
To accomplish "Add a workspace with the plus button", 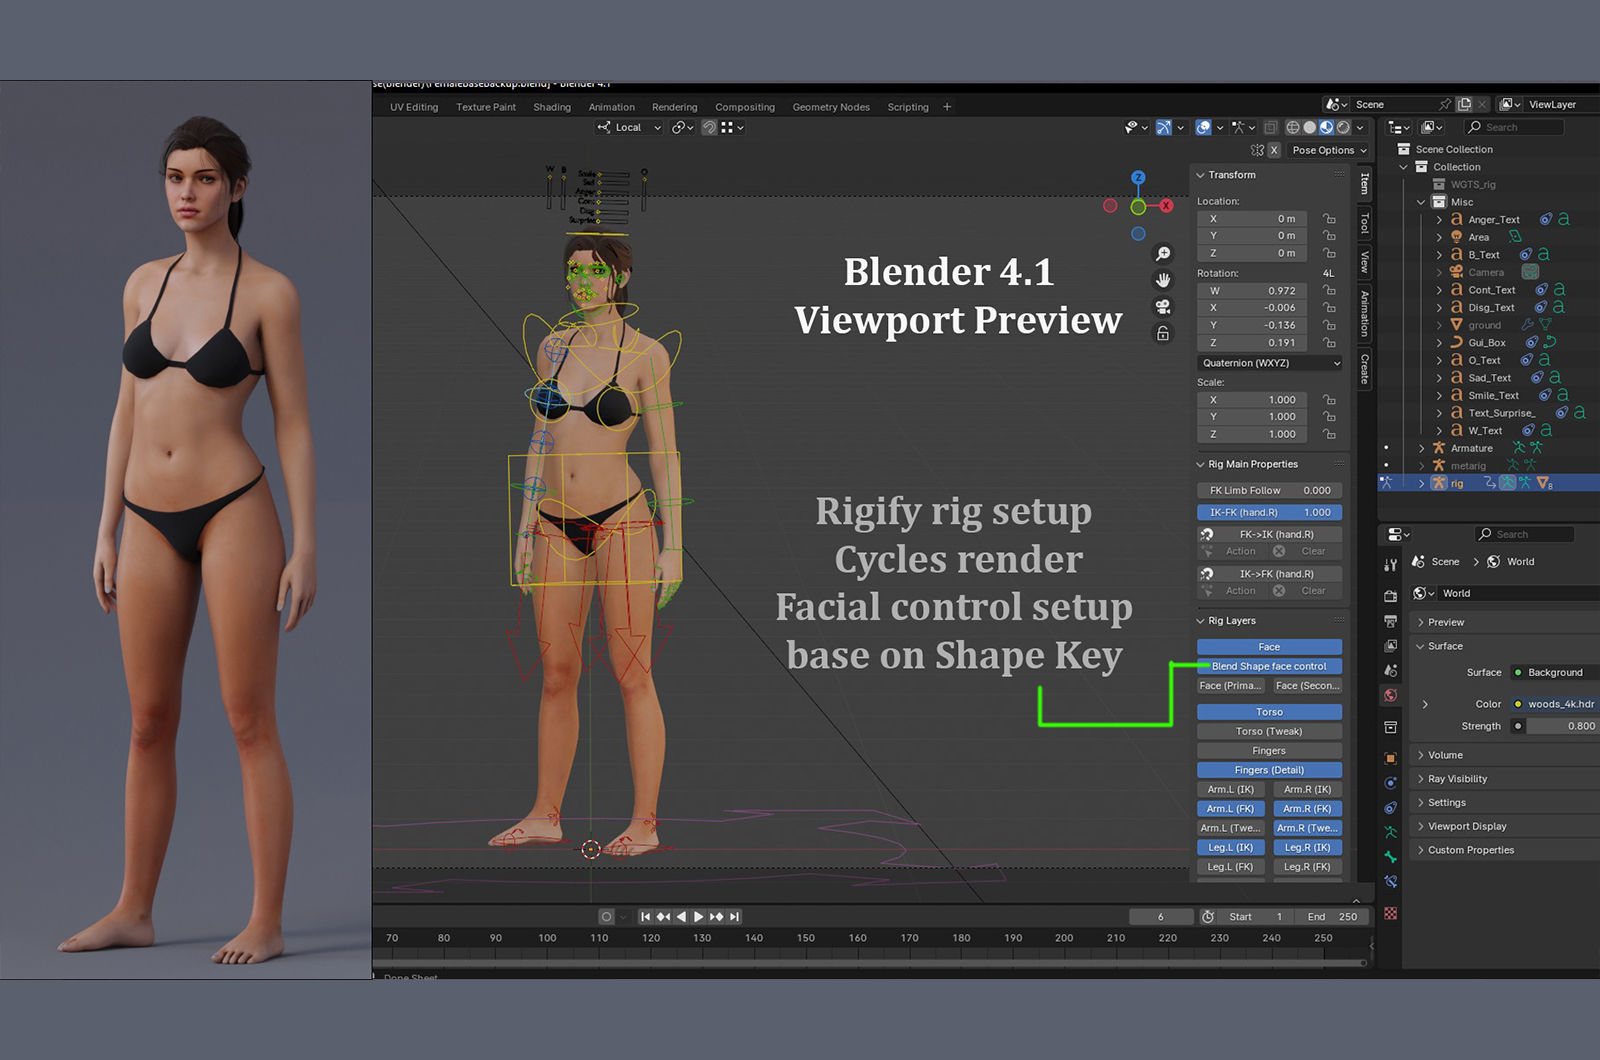I will (947, 107).
